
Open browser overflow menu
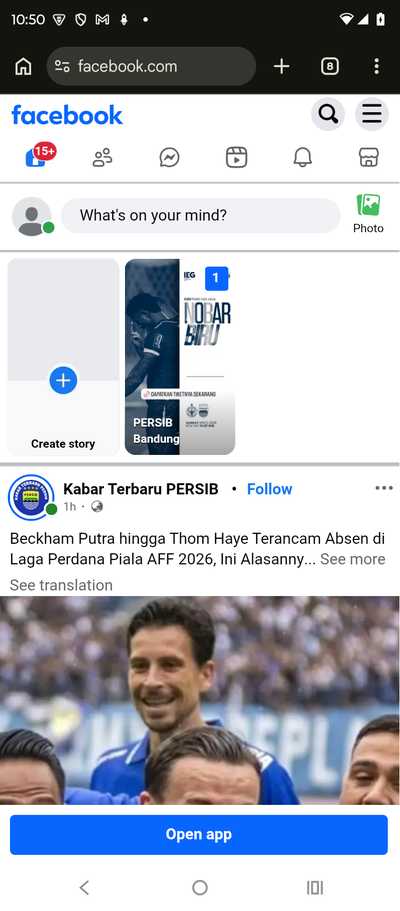click(377, 66)
